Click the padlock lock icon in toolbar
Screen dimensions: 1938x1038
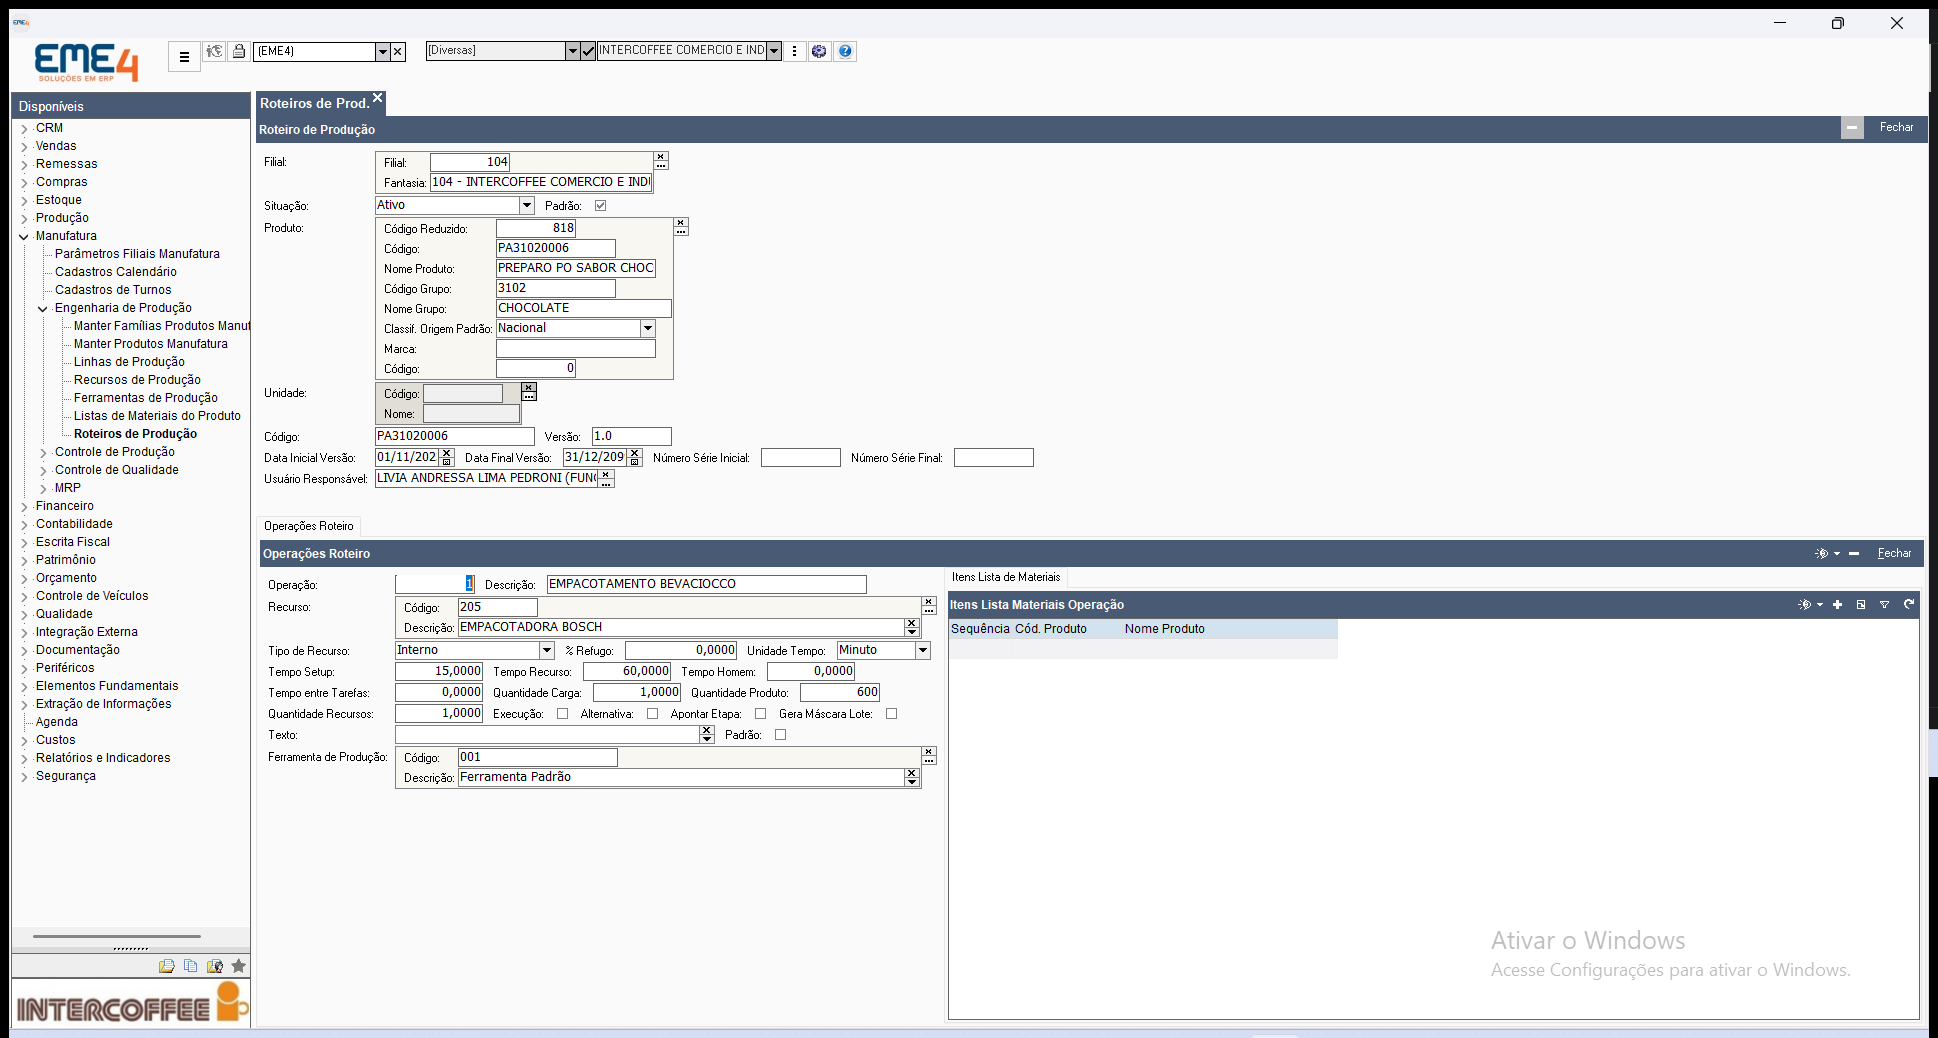(239, 51)
